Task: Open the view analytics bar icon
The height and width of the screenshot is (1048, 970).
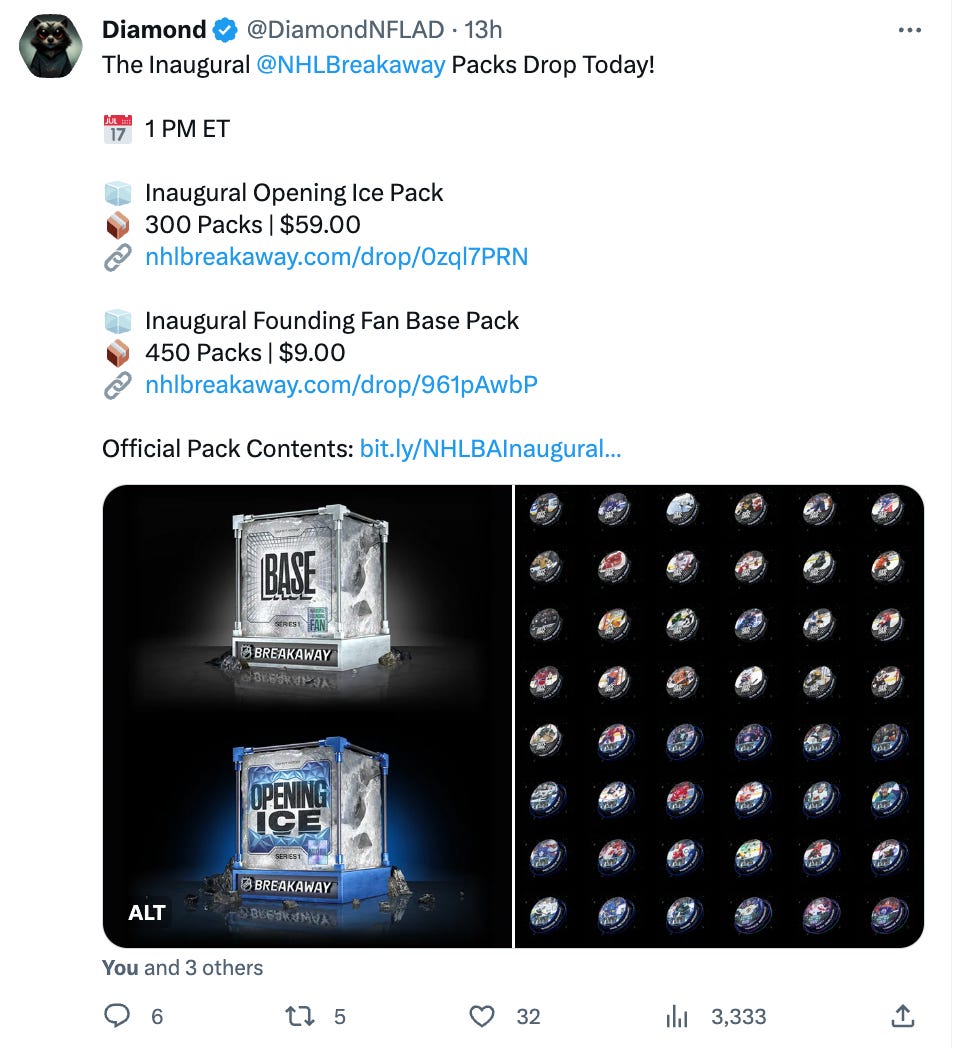Action: click(677, 1017)
